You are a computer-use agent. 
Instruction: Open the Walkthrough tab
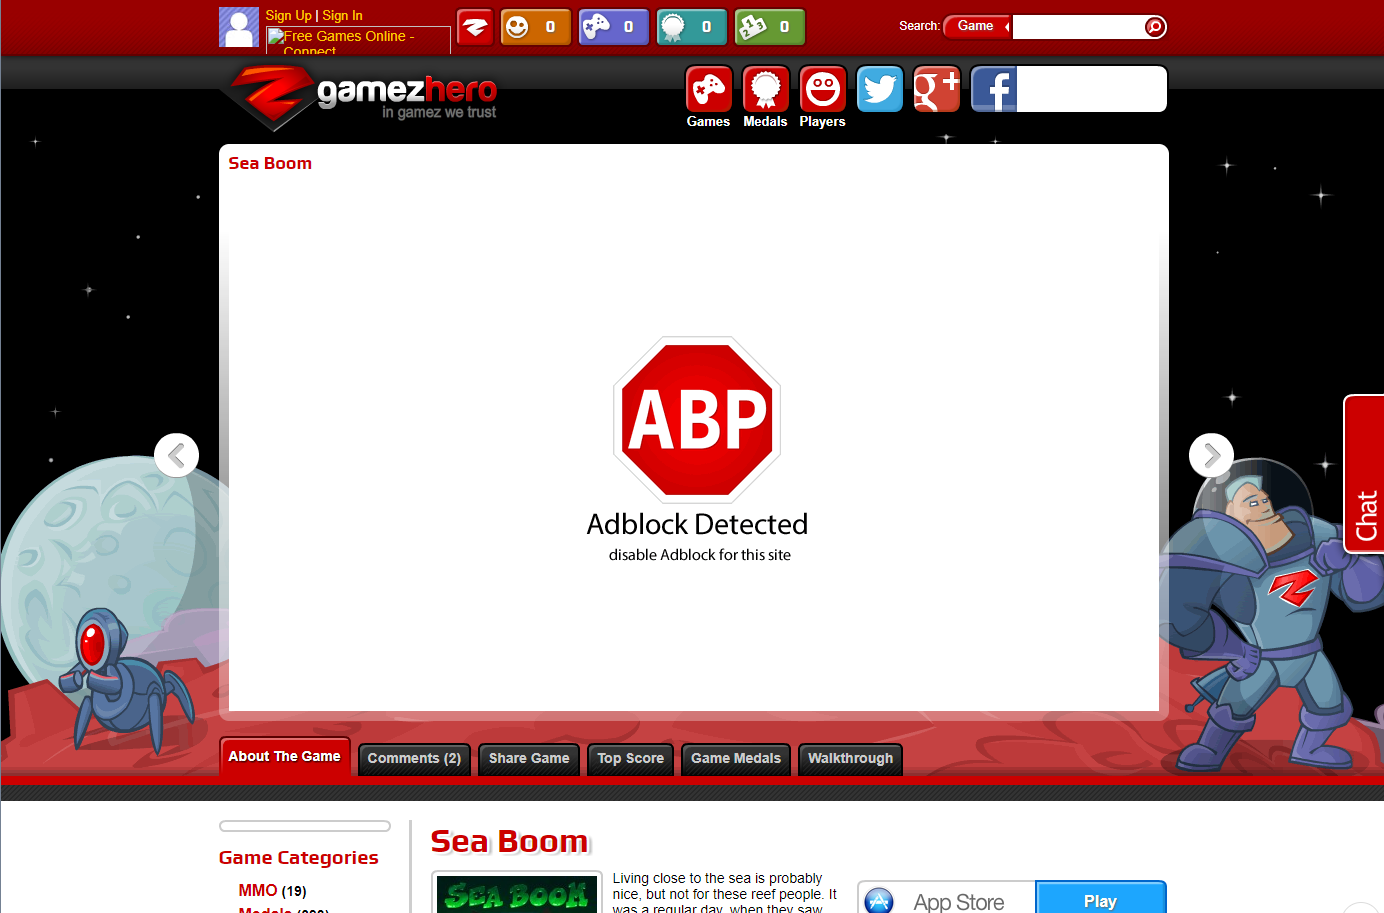tap(850, 759)
